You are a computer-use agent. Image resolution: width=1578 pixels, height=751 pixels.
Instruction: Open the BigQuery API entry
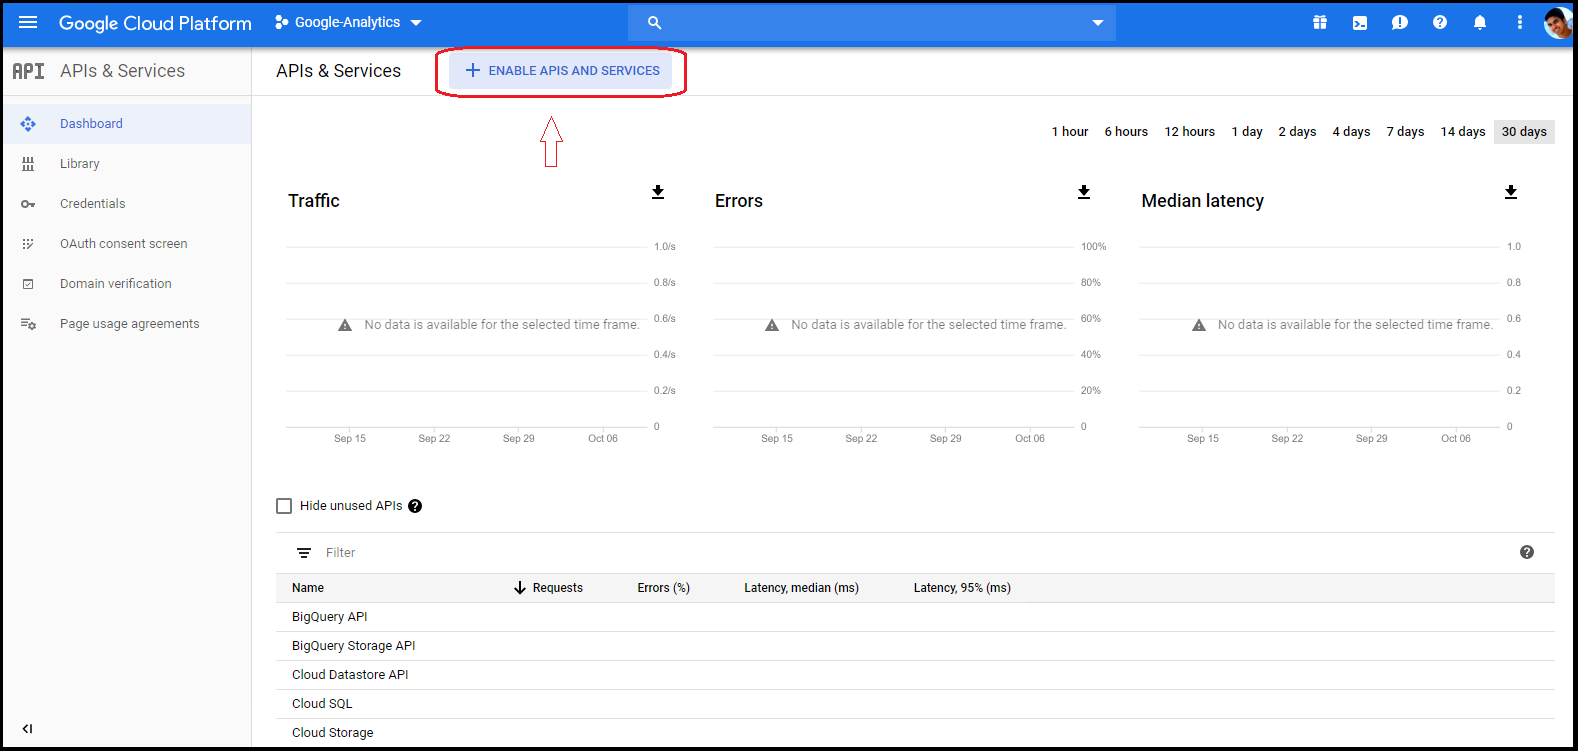[330, 617]
